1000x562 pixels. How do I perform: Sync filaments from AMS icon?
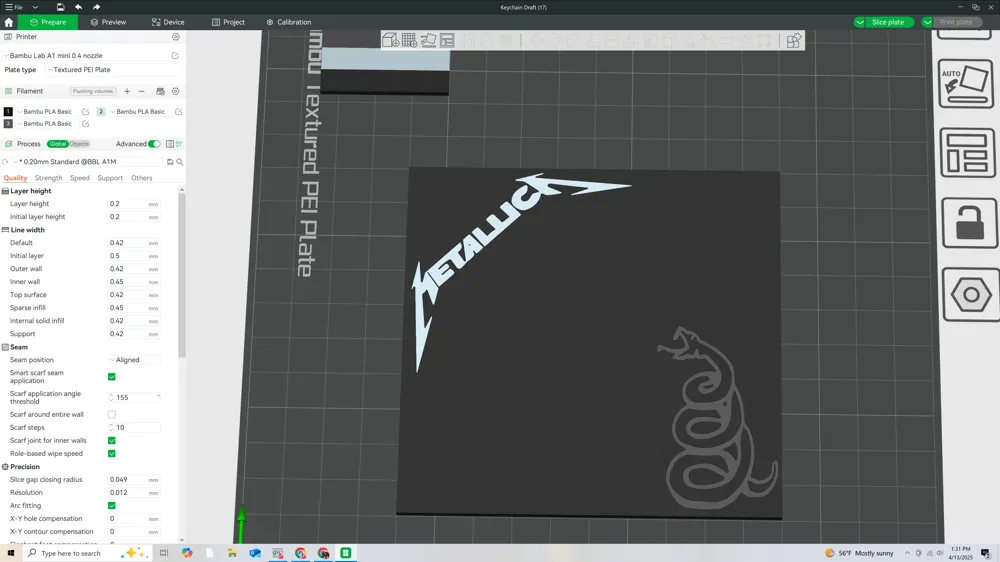coord(160,91)
